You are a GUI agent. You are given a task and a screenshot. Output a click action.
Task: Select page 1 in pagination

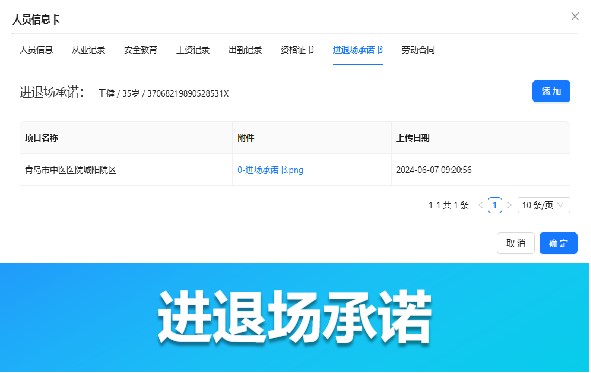tap(495, 205)
